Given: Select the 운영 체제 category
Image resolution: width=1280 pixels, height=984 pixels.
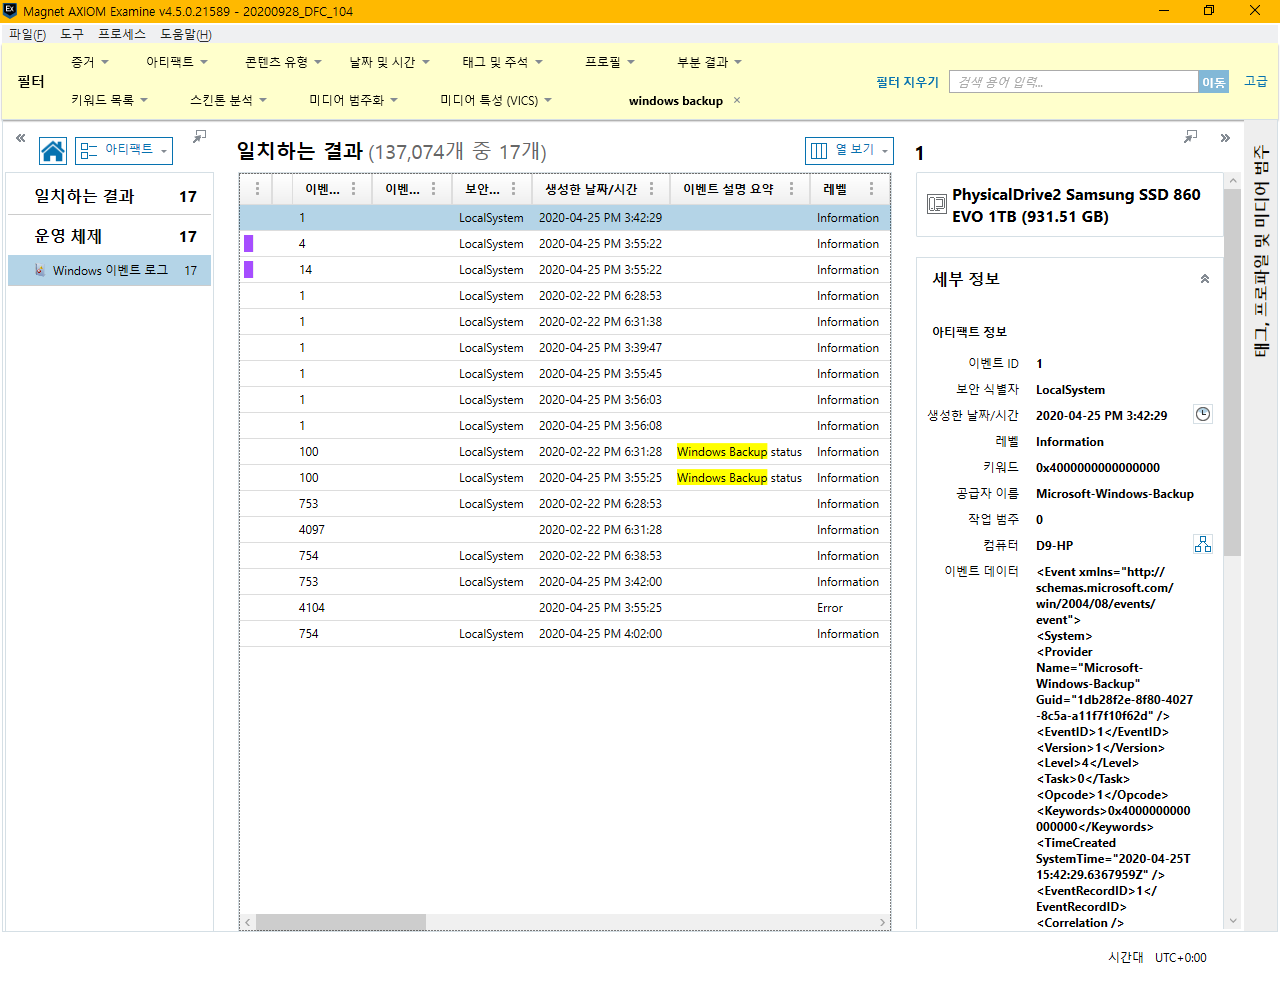Looking at the screenshot, I should (110, 236).
